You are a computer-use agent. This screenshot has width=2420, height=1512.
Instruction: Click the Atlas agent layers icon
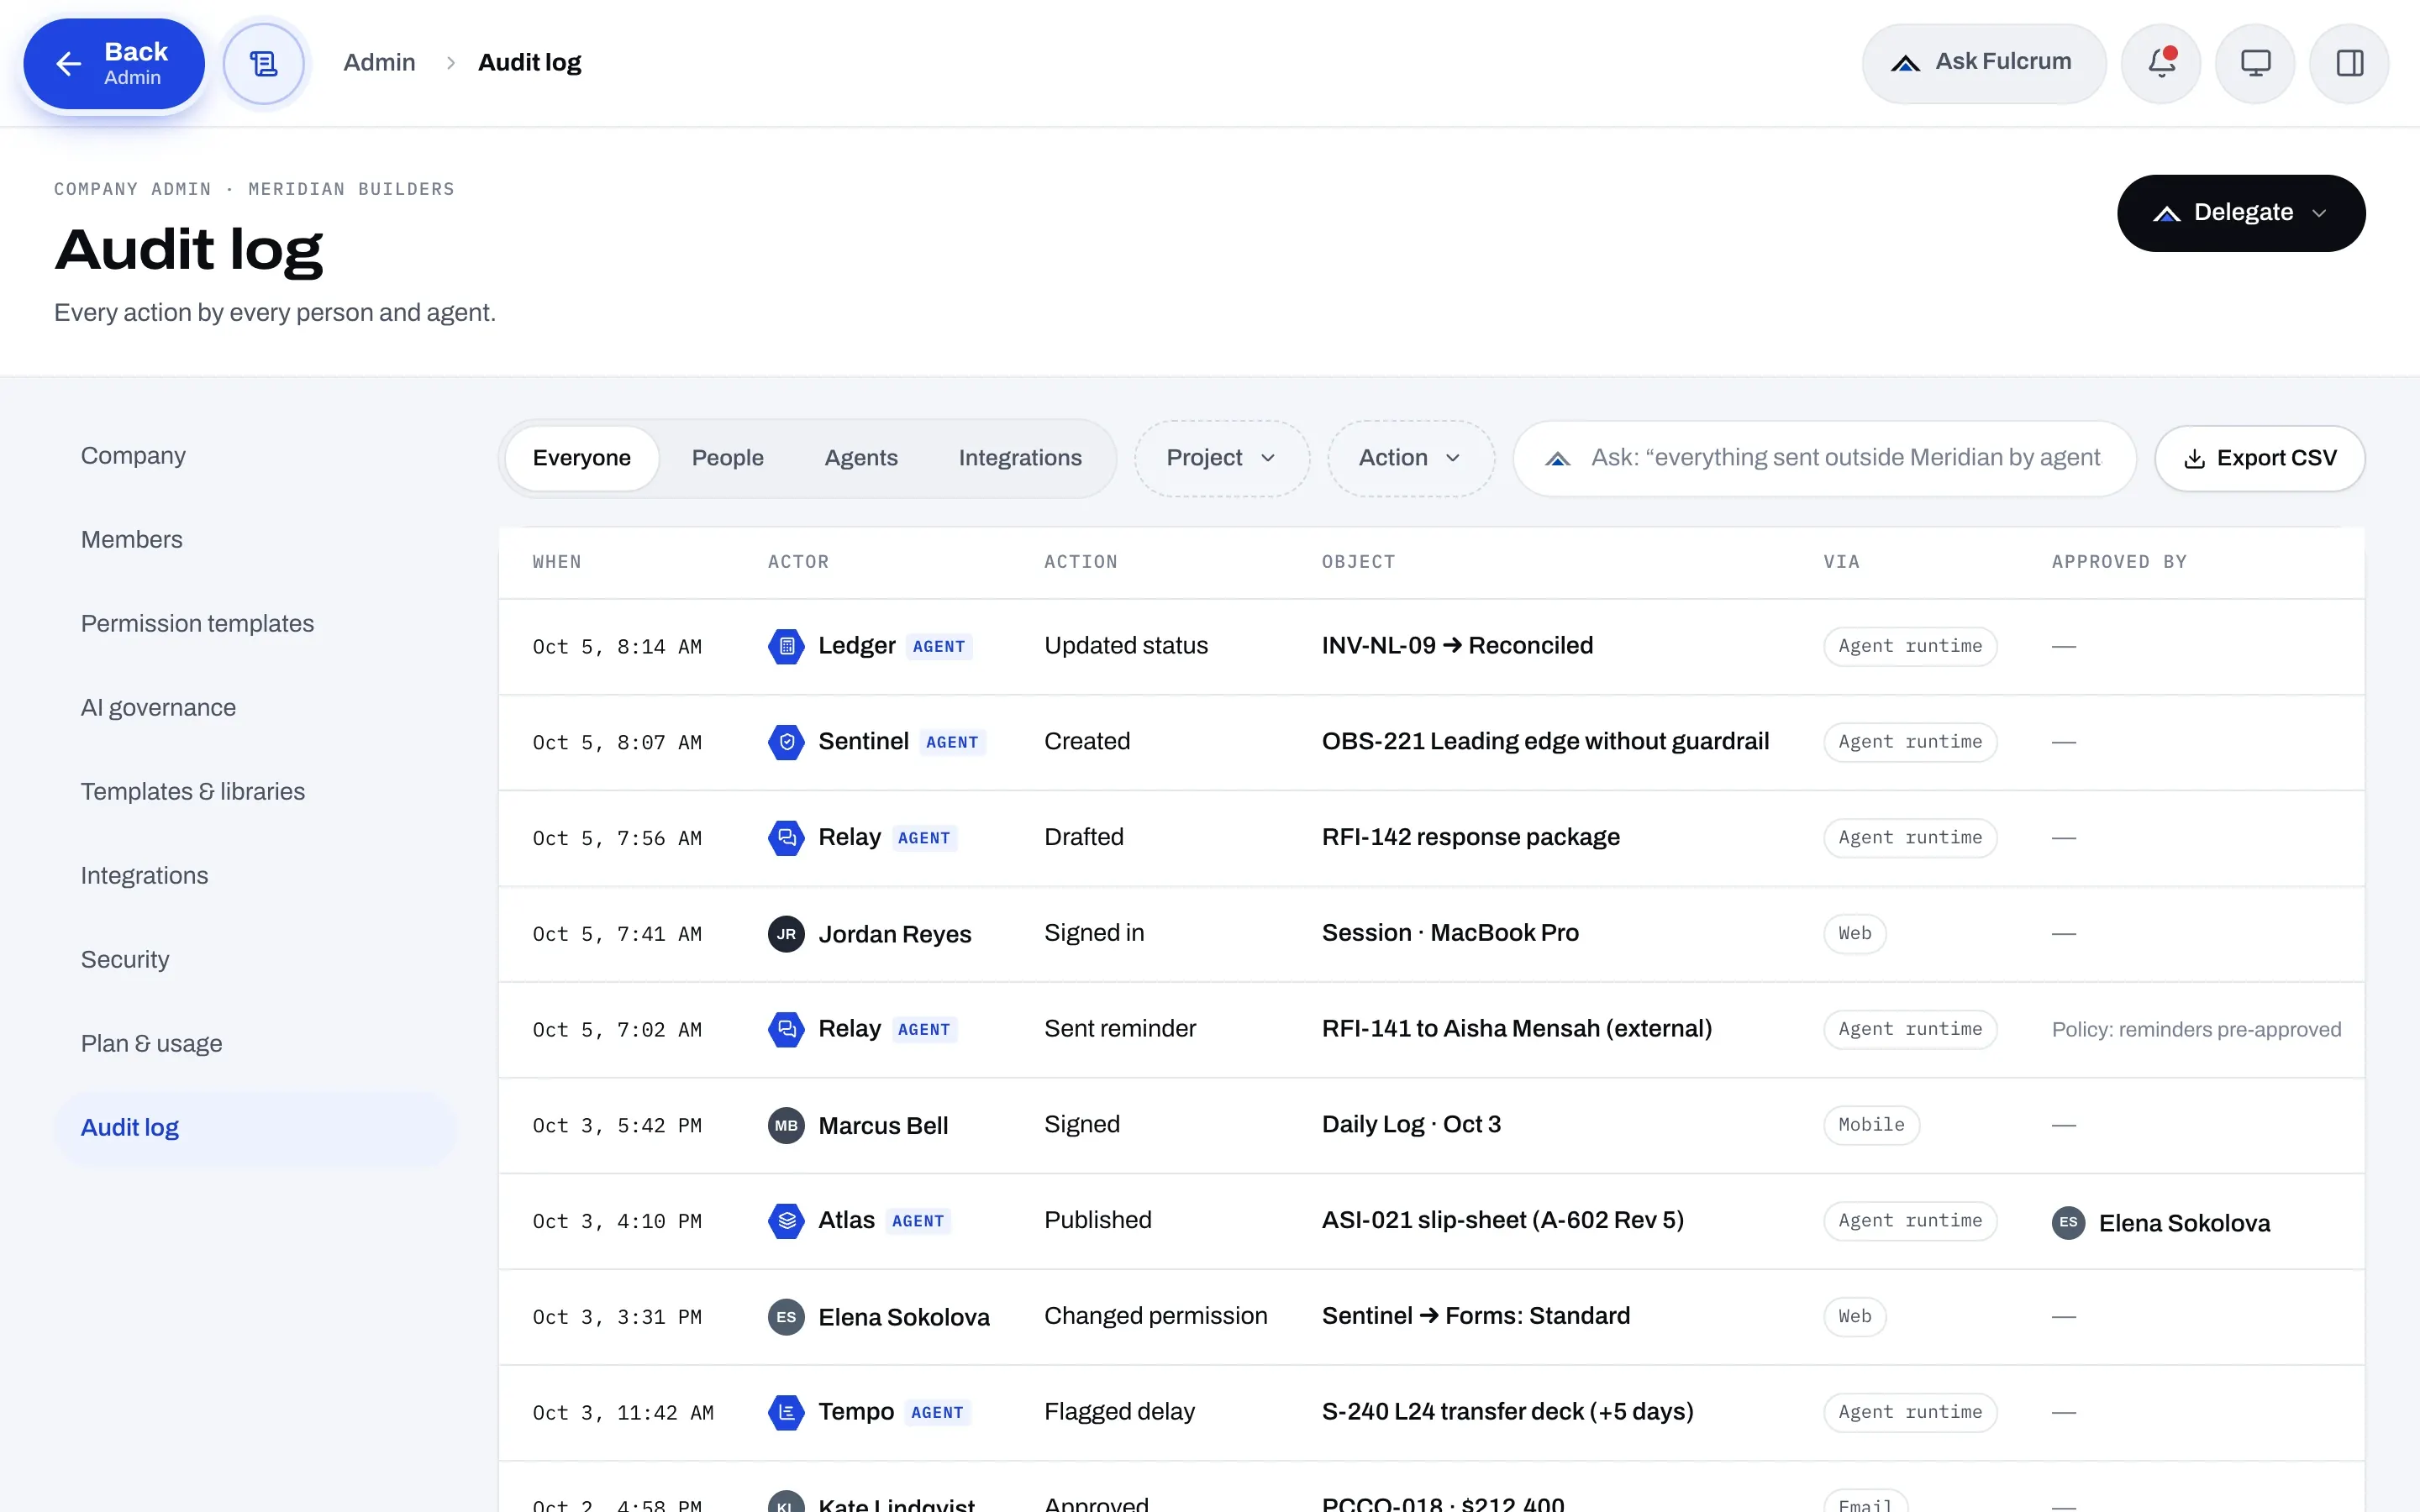(786, 1220)
